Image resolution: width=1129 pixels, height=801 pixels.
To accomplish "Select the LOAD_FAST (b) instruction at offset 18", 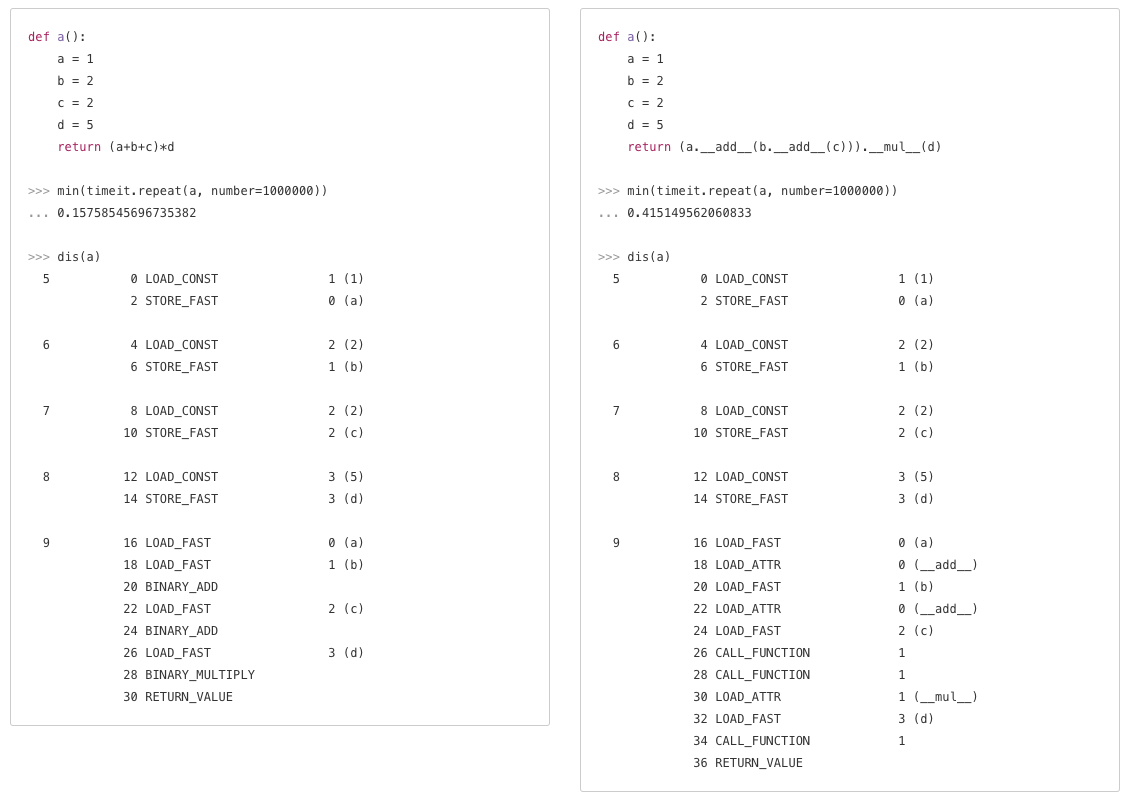I will click(x=243, y=565).
